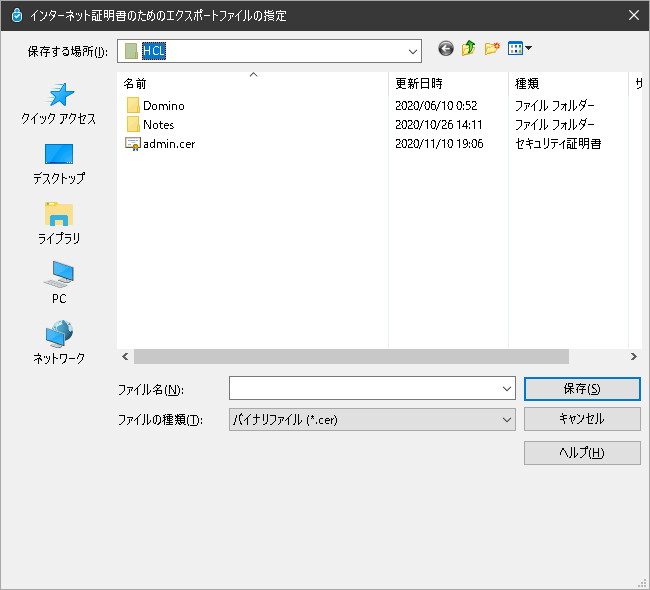Open Network in the sidebar
This screenshot has width=650, height=590.
58,342
